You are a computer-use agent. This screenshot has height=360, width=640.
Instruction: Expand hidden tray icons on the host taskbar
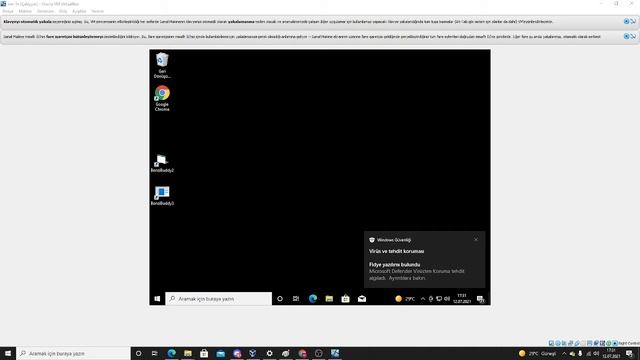coord(564,353)
